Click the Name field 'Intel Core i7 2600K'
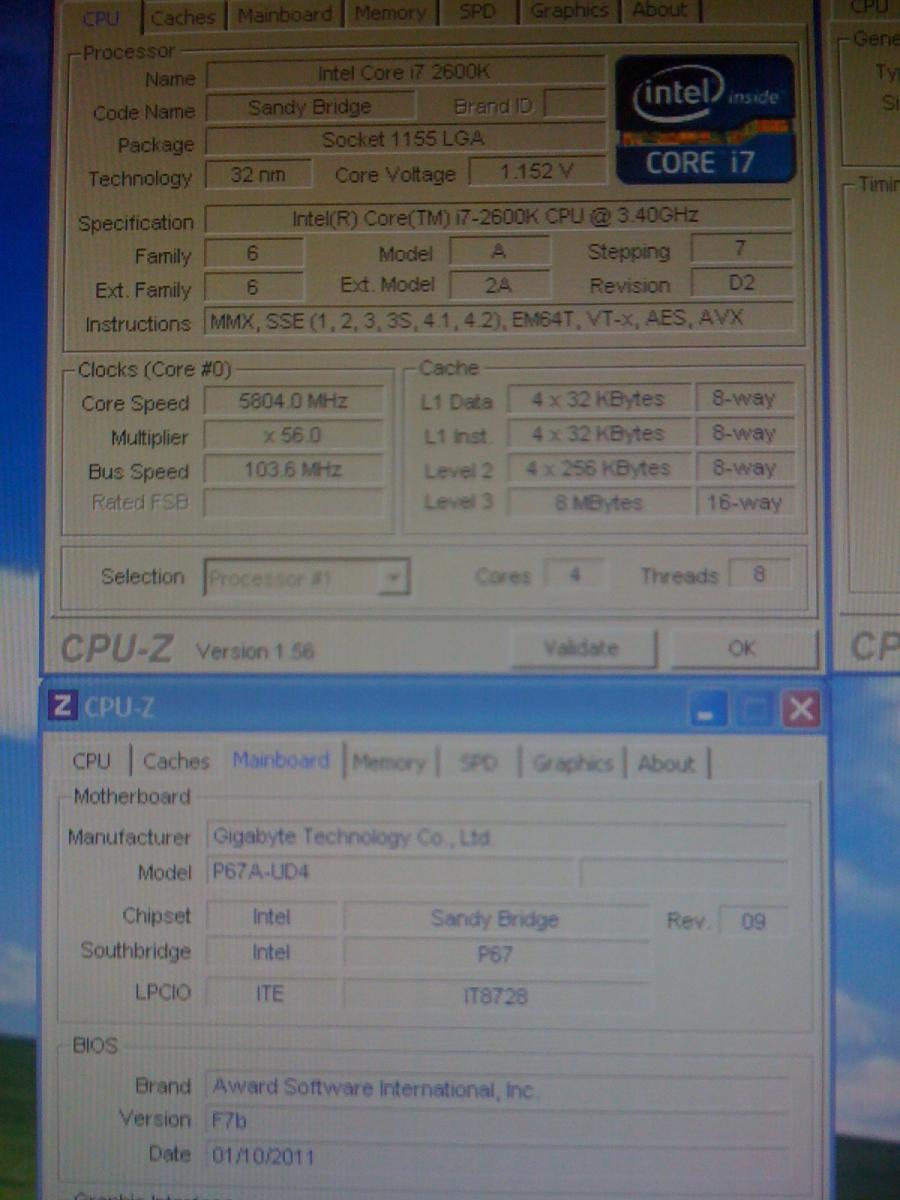900x1200 pixels. point(405,73)
